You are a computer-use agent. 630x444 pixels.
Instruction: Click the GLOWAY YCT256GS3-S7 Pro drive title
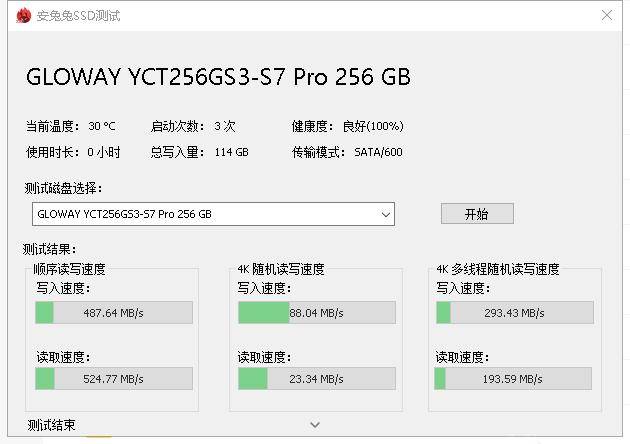218,77
